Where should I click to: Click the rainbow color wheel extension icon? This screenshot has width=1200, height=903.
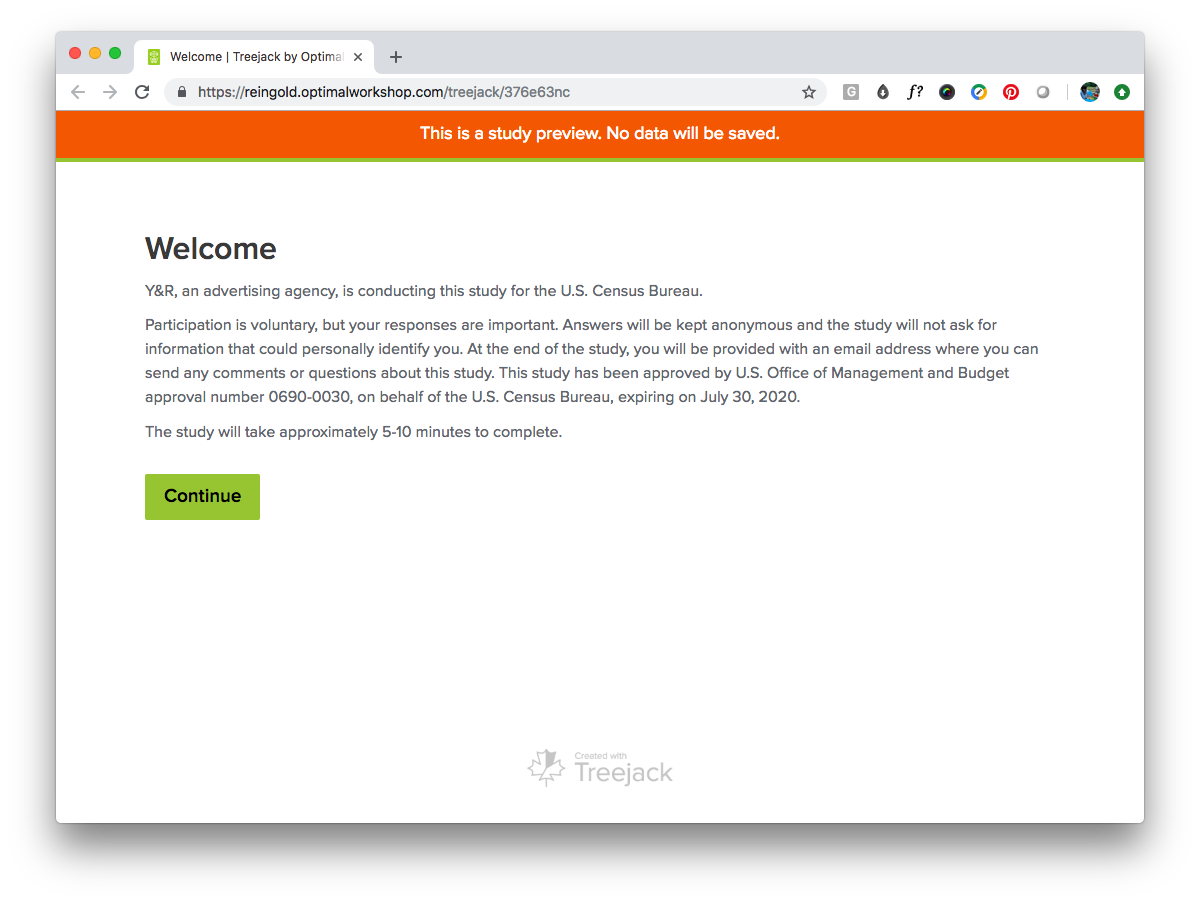click(x=947, y=92)
